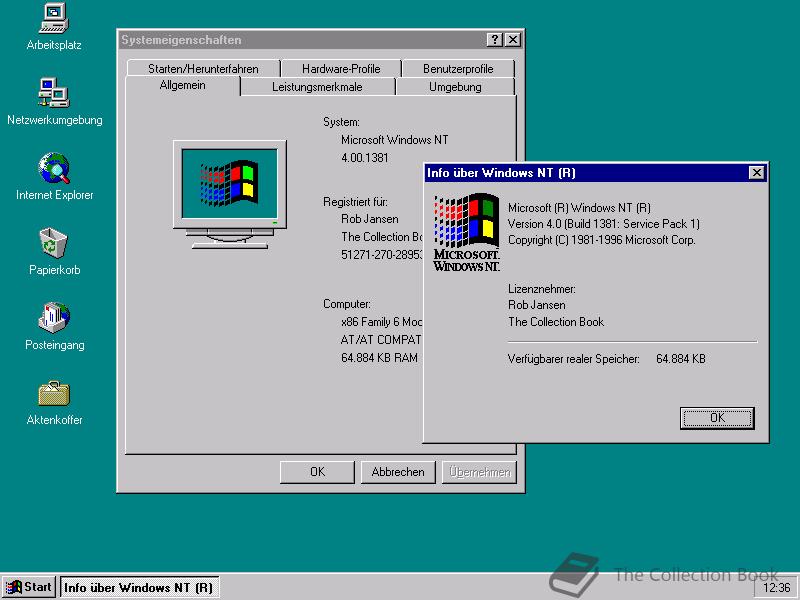The width and height of the screenshot is (800, 600).
Task: Close the Systemeigenschaften window
Action: 513,40
